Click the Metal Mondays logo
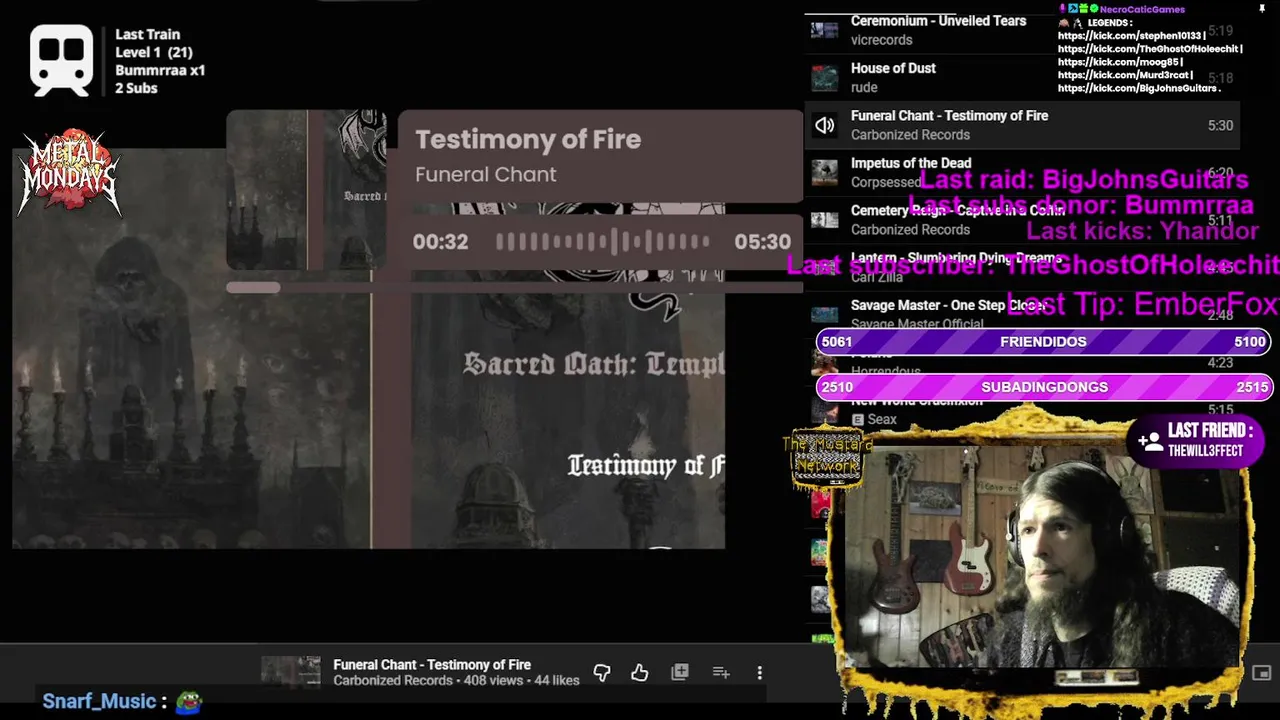This screenshot has width=1280, height=720. (68, 172)
